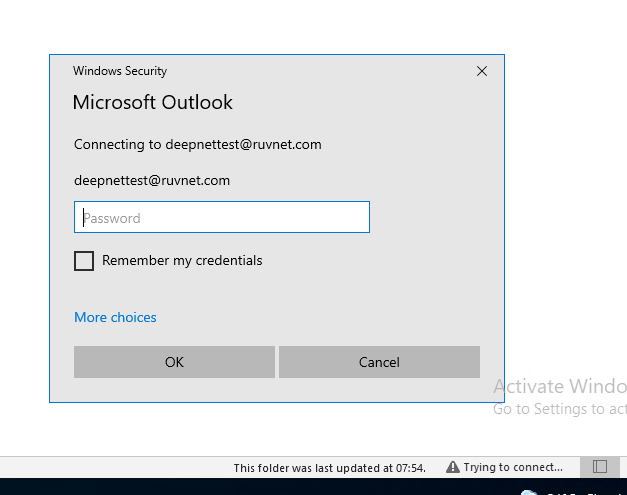The width and height of the screenshot is (627, 495).
Task: Click the 'This folder was last updated' status message
Action: click(329, 467)
